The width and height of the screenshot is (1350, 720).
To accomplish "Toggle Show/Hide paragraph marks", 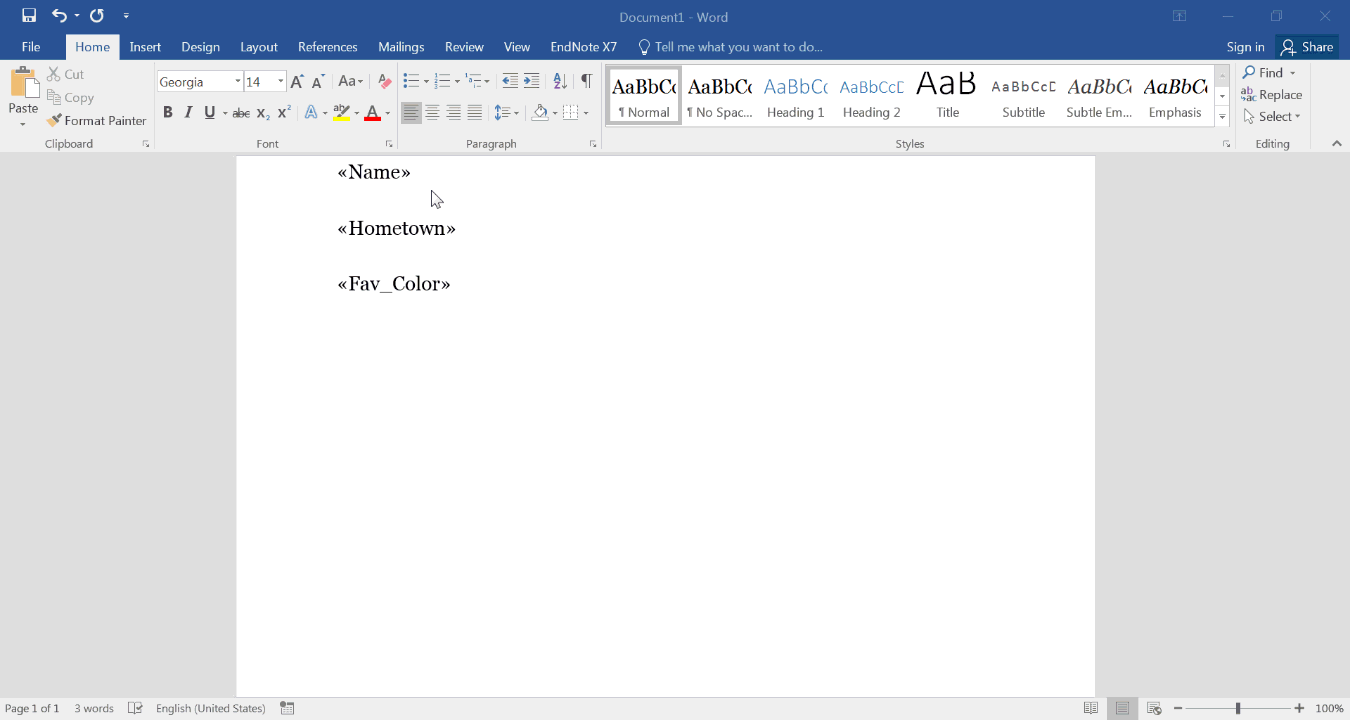I will coord(586,82).
